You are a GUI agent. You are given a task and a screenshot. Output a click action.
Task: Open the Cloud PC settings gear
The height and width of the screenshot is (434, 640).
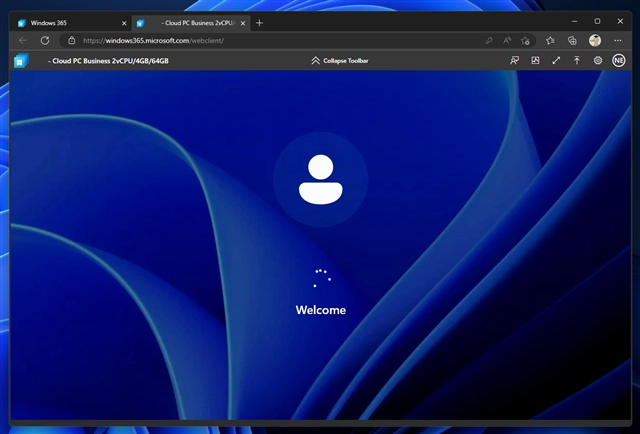598,60
